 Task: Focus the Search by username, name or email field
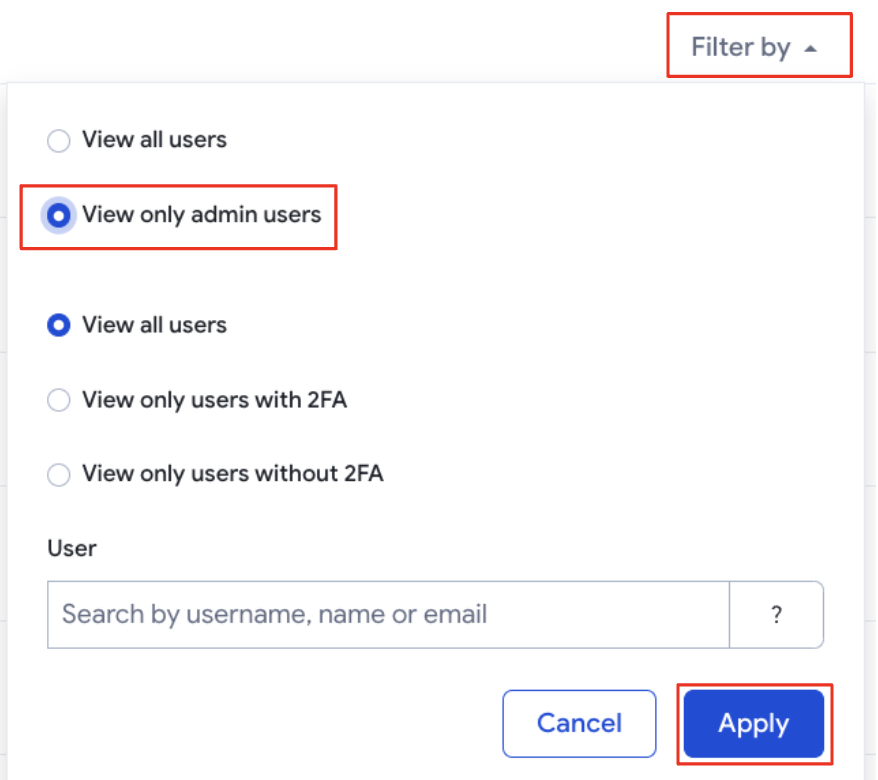click(x=389, y=615)
